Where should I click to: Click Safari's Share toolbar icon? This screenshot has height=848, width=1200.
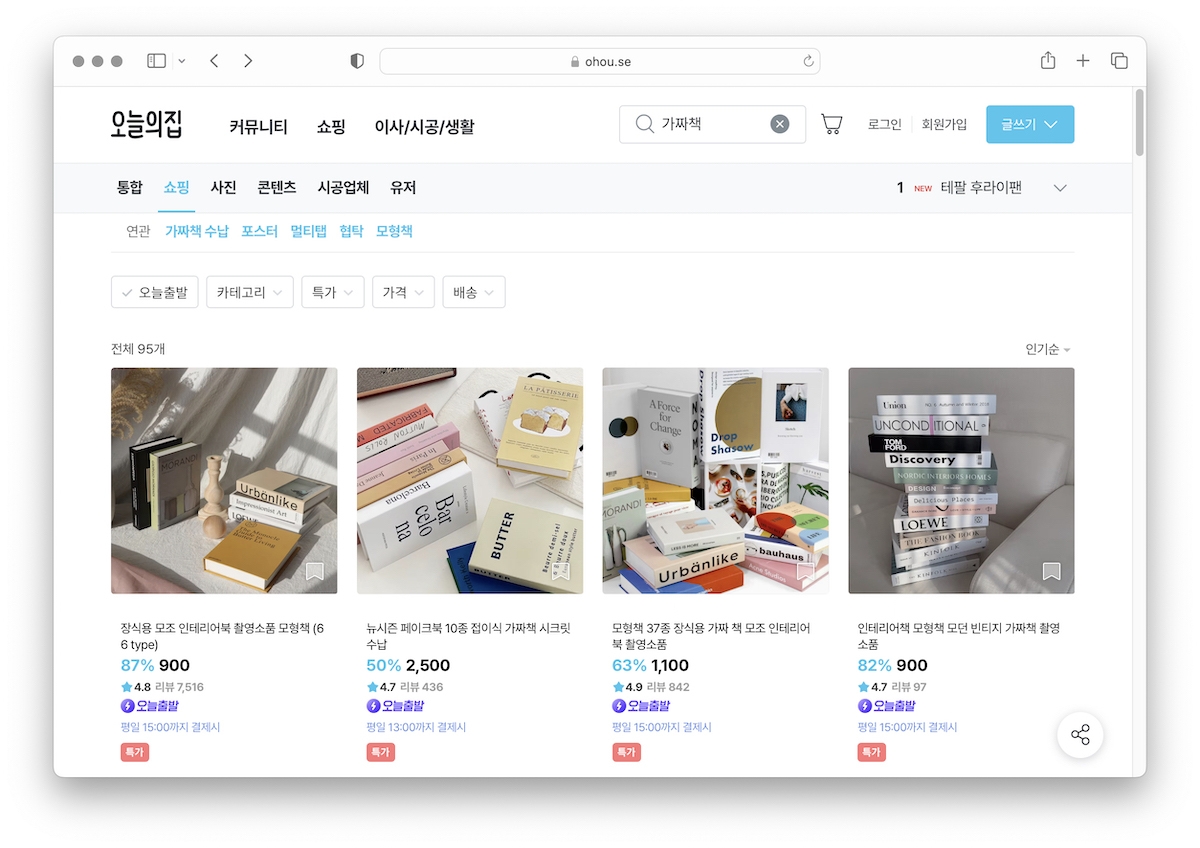click(1048, 61)
